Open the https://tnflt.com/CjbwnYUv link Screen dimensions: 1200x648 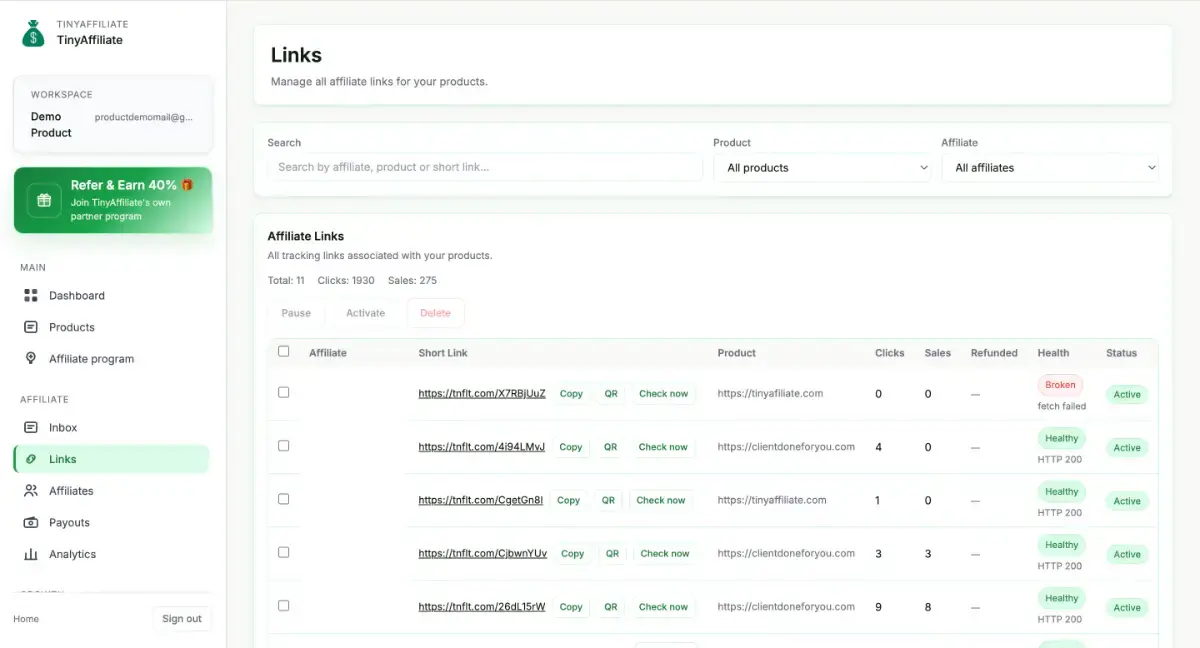pyautogui.click(x=483, y=553)
